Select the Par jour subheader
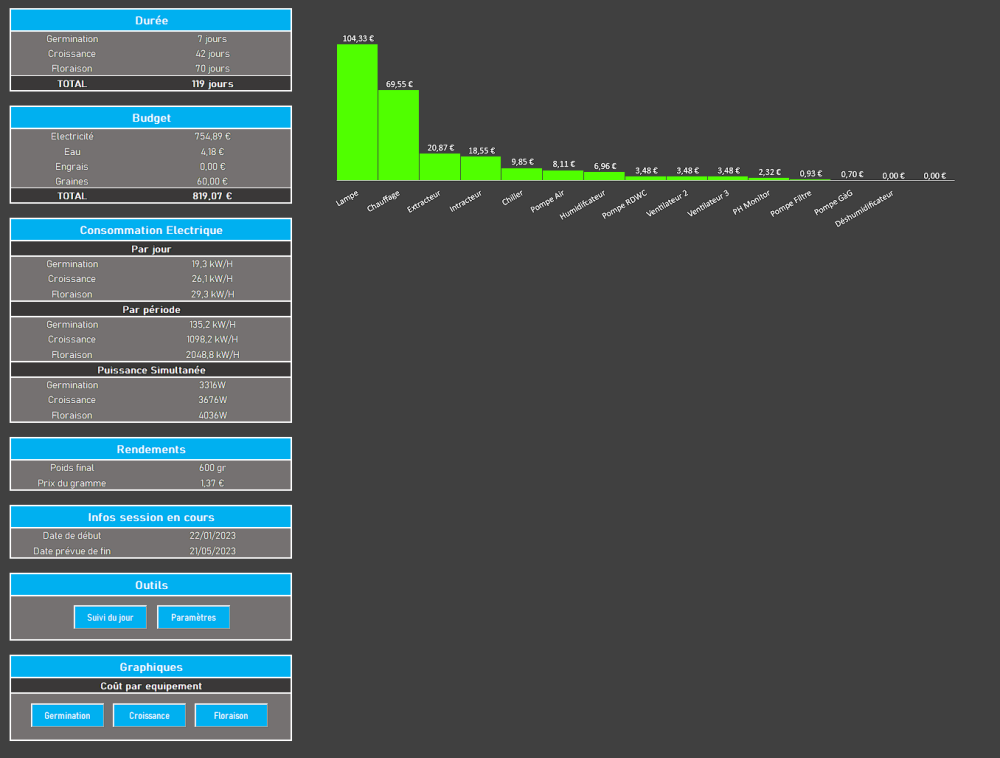Image resolution: width=1000 pixels, height=758 pixels. 151,249
